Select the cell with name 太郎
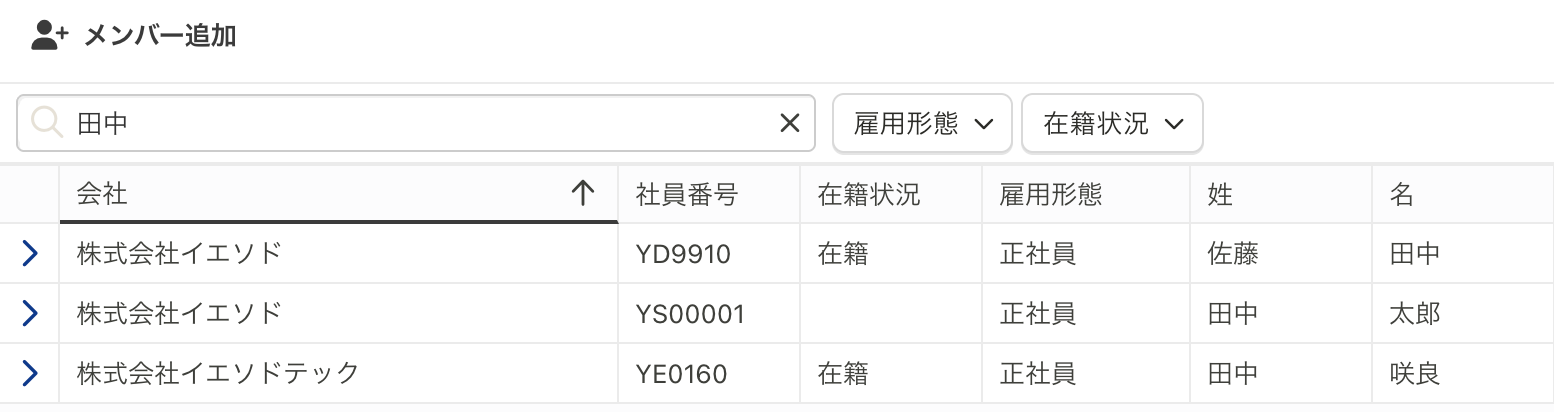Screen dimensions: 1554x412 click(1463, 314)
